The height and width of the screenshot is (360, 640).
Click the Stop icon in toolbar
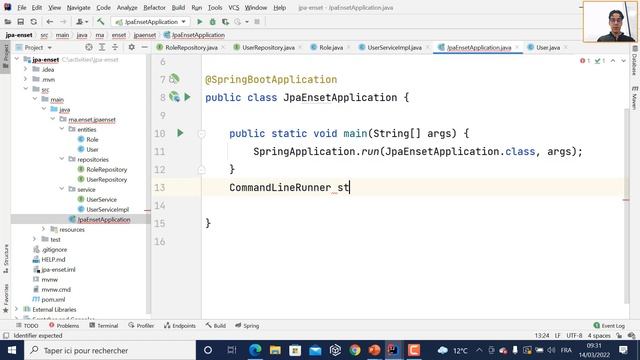click(257, 22)
